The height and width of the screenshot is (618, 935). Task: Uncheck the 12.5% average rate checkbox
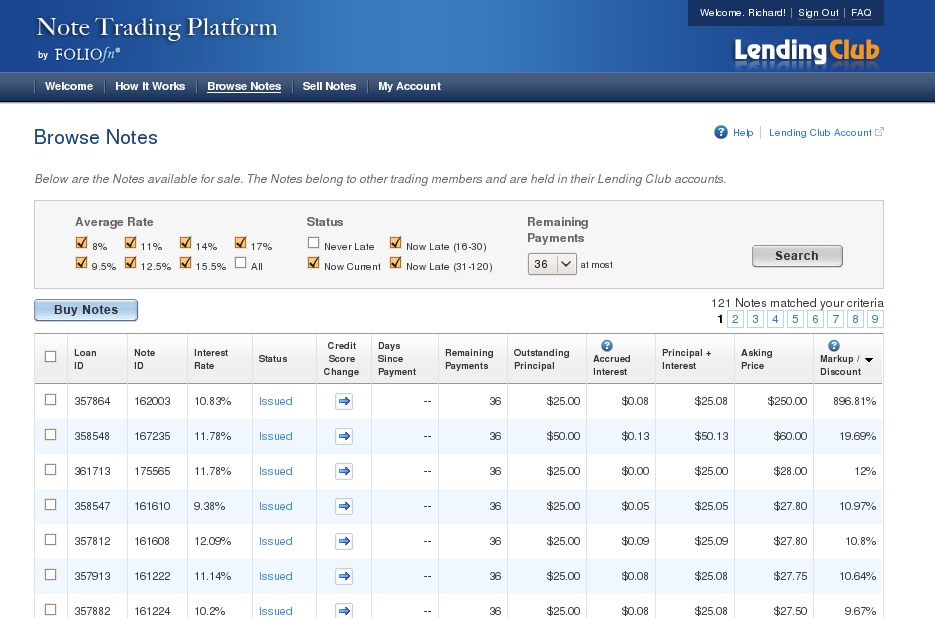coord(131,262)
